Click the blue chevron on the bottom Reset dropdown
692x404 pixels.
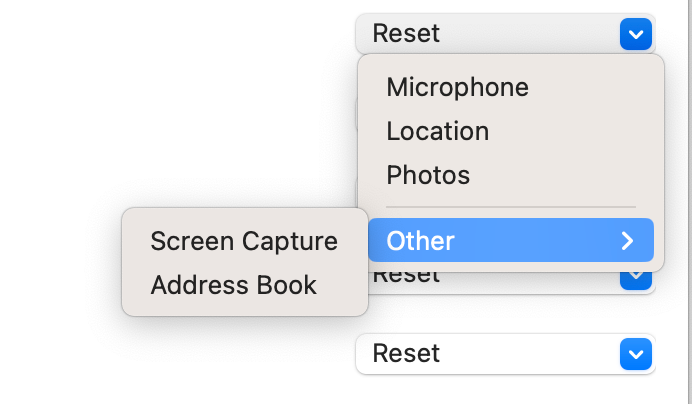[635, 354]
